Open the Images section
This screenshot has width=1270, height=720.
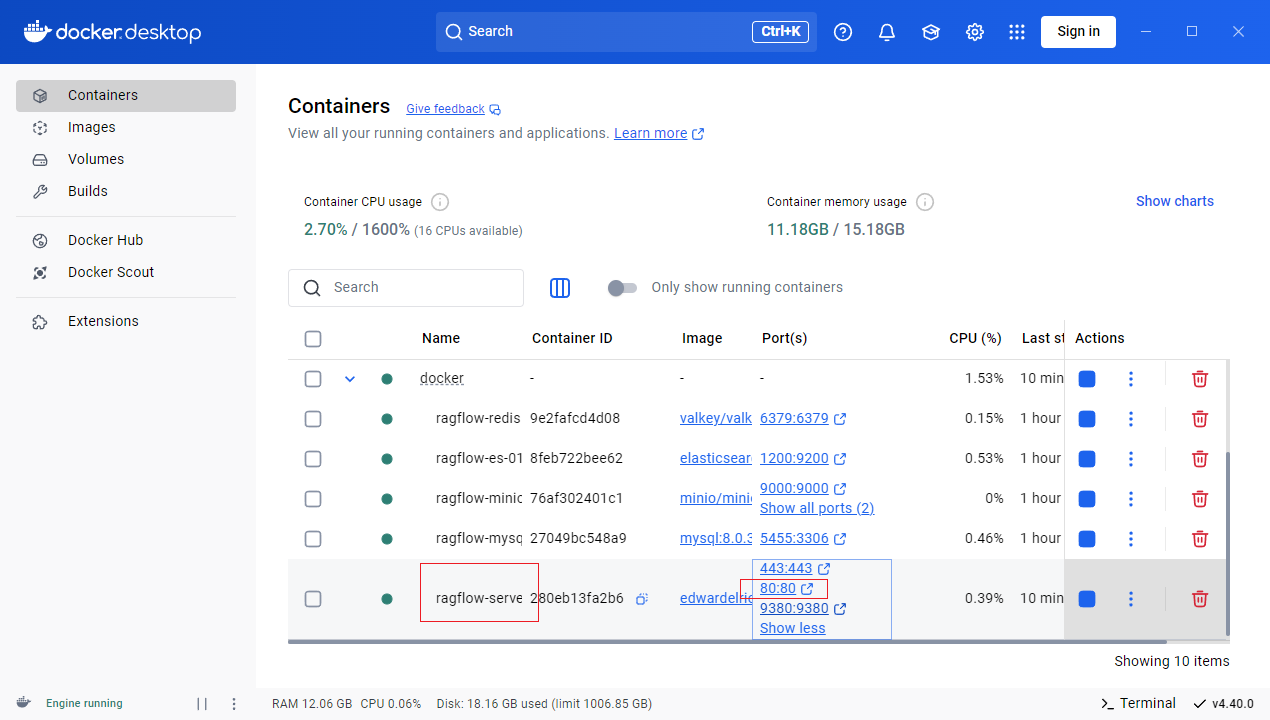[x=126, y=128]
